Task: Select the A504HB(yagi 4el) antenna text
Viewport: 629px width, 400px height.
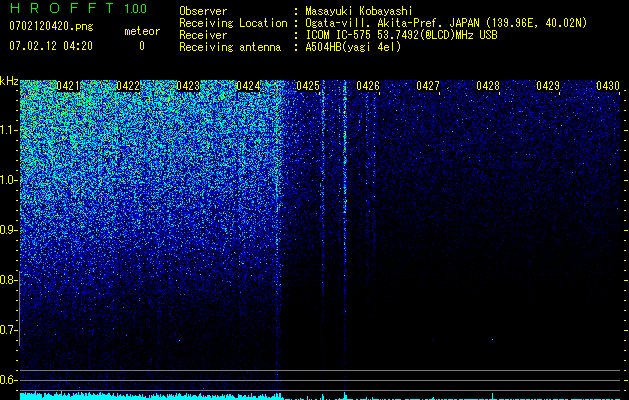Action: click(x=353, y=47)
